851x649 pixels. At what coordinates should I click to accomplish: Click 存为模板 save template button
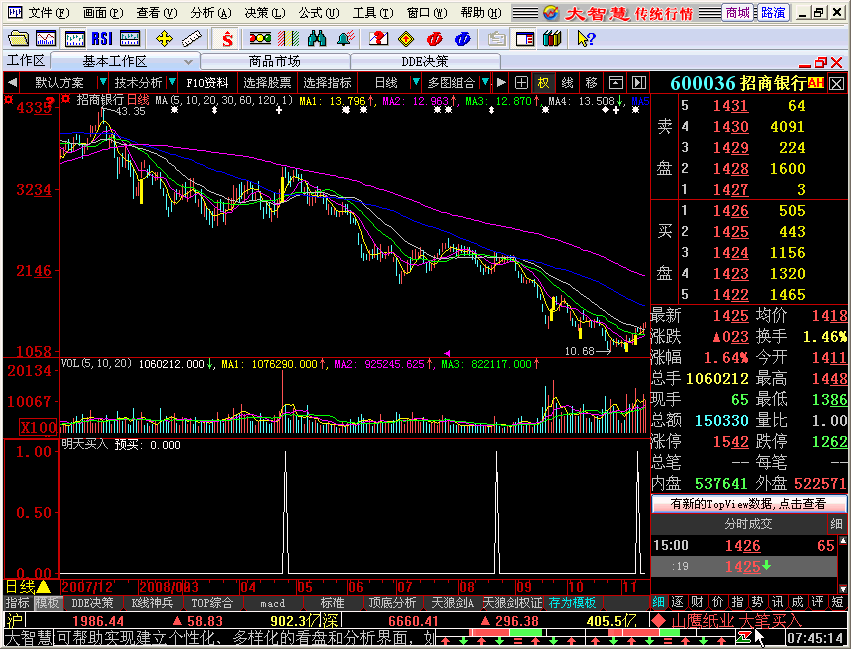click(573, 602)
